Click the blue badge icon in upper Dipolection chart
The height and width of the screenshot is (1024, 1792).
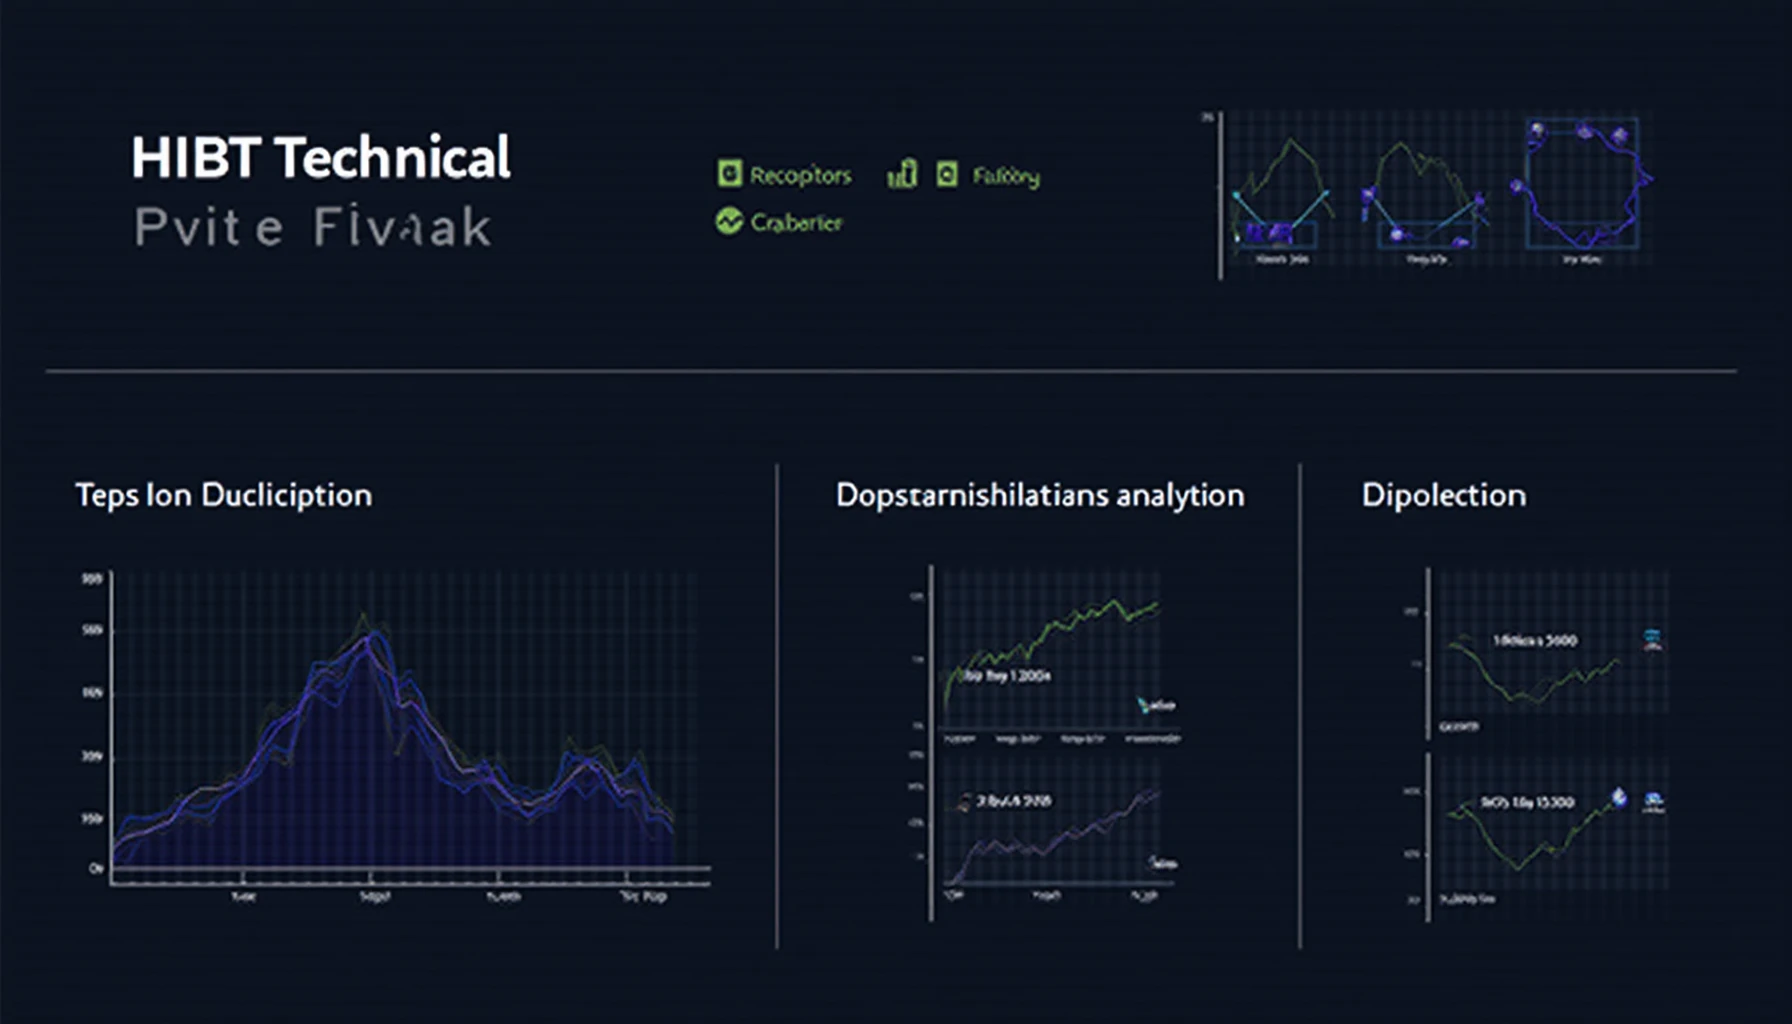(1653, 640)
